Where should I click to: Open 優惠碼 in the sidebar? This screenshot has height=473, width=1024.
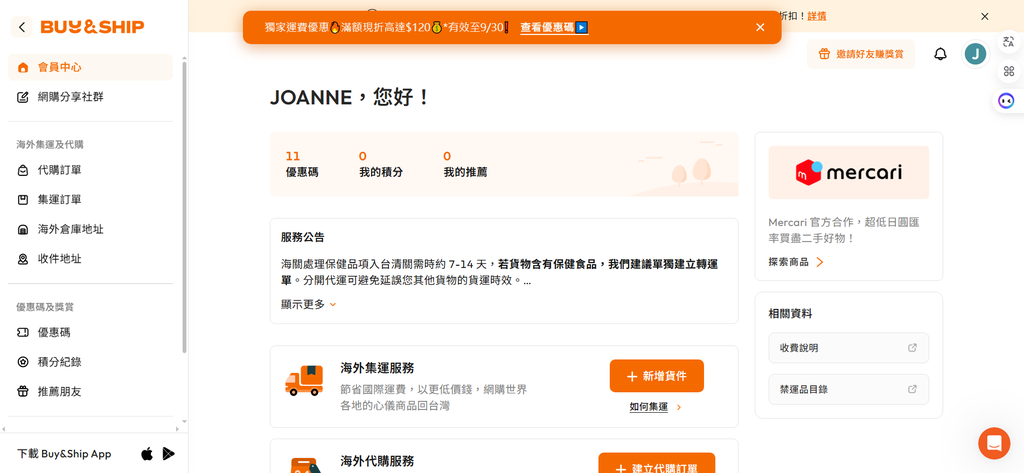coord(90,333)
